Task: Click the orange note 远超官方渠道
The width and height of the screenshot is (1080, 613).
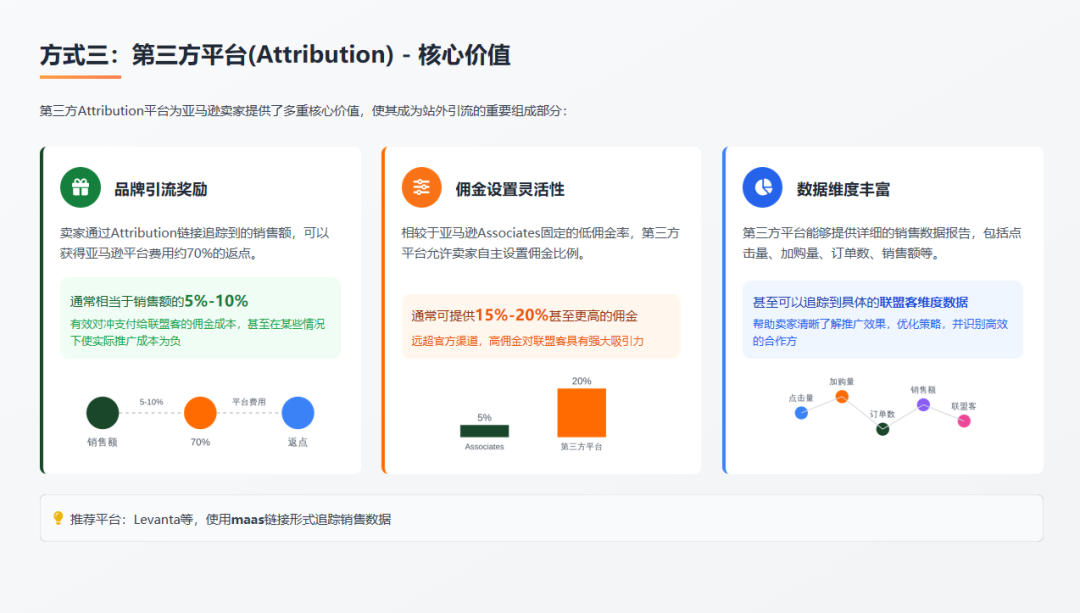Action: (528, 341)
